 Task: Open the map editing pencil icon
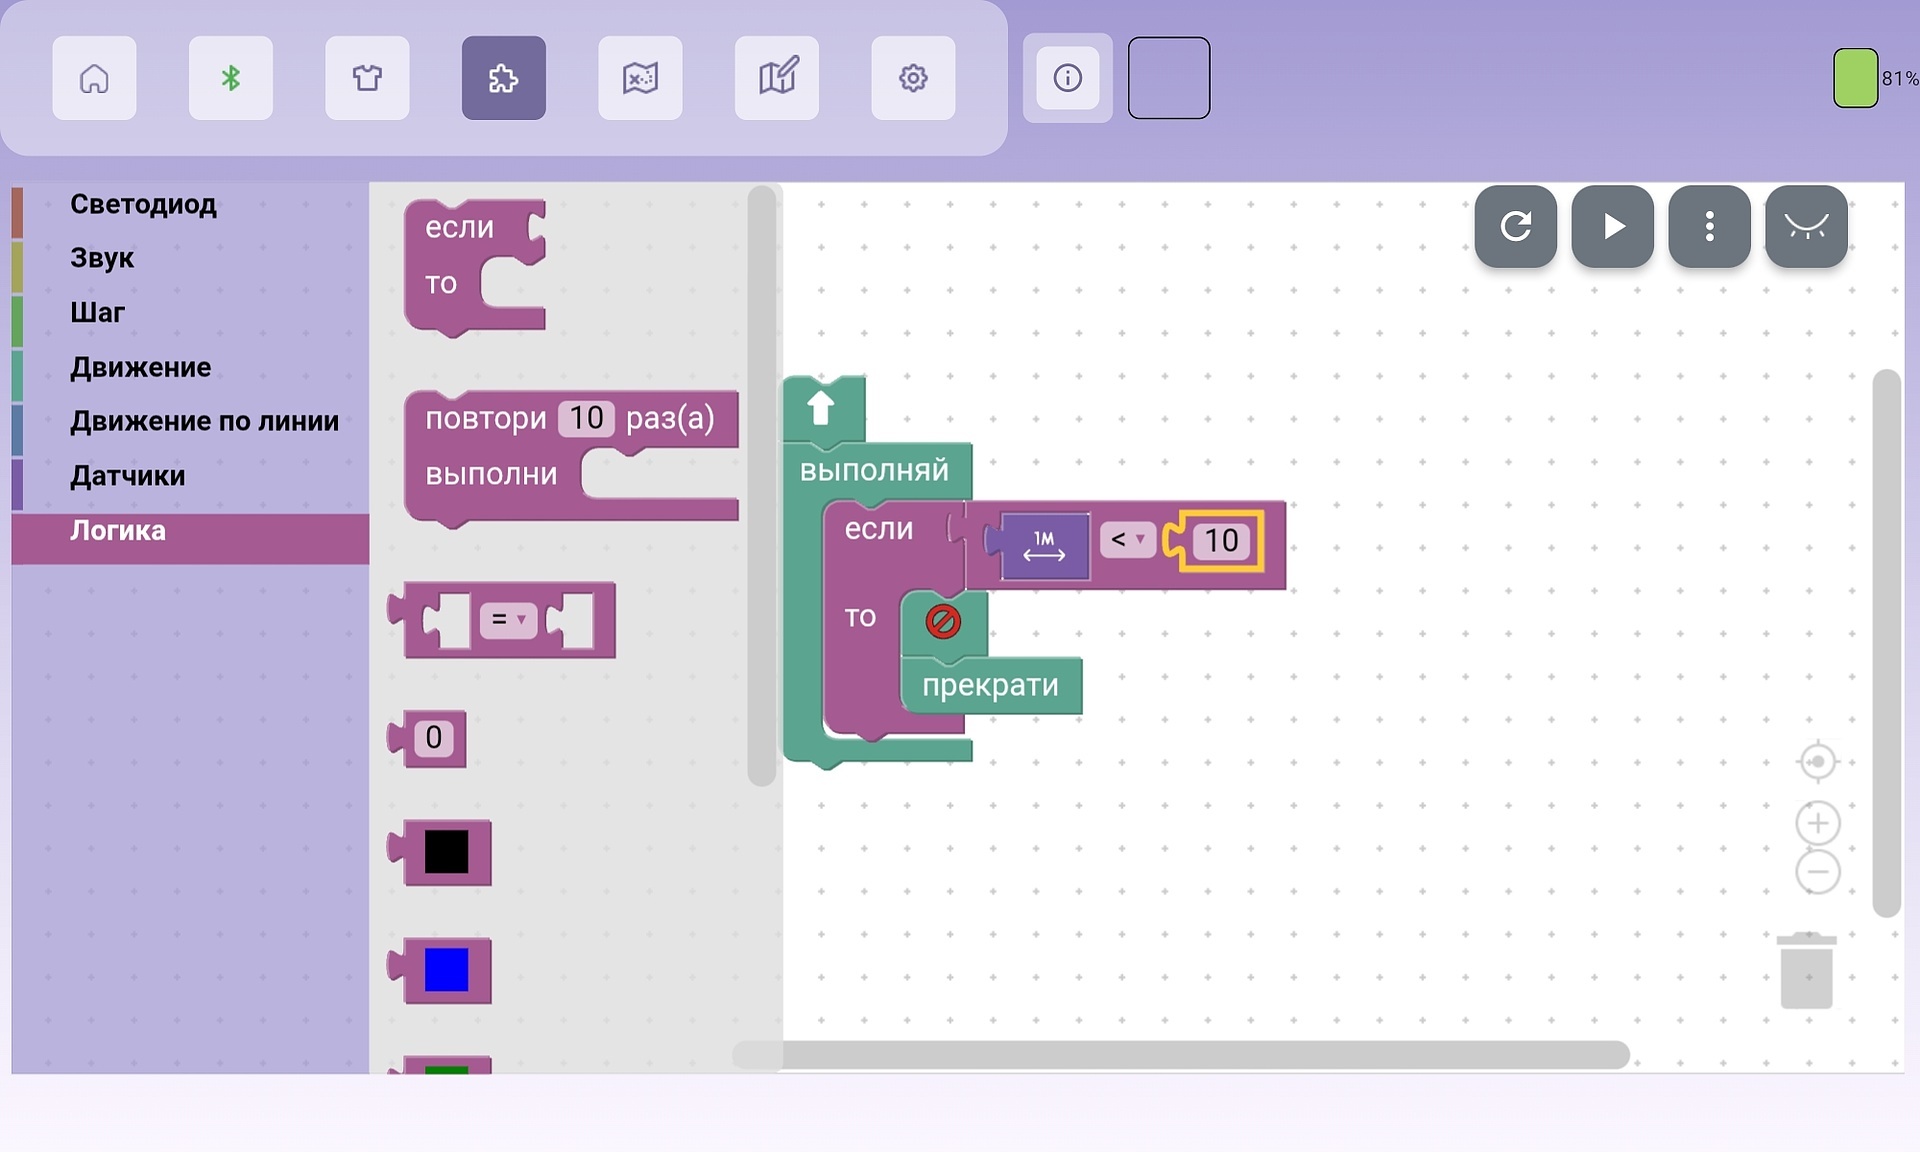click(x=777, y=78)
